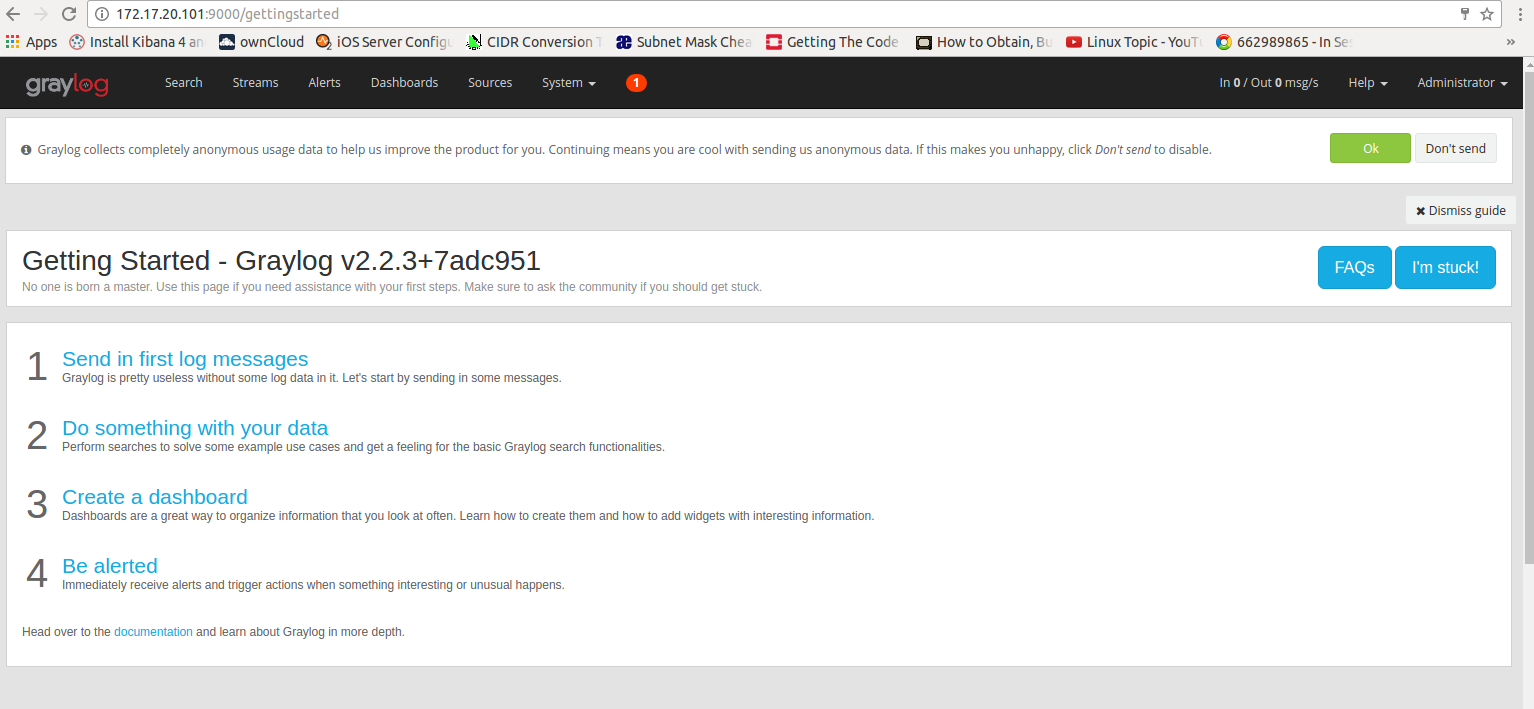Click the info icon in the usage data notice
Viewport: 1534px width, 709px height.
pyautogui.click(x=26, y=150)
